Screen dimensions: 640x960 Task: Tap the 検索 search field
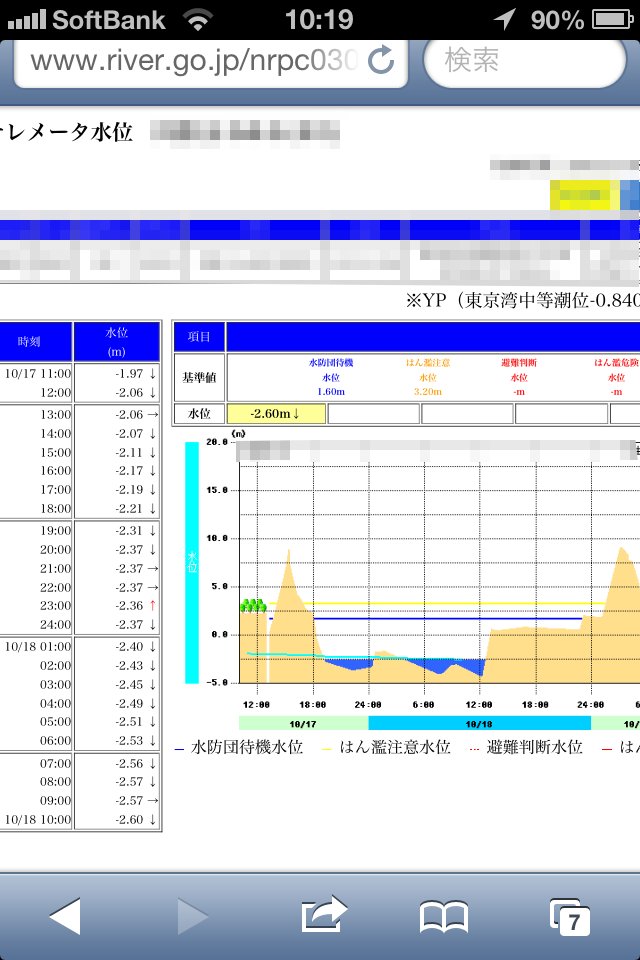[525, 61]
